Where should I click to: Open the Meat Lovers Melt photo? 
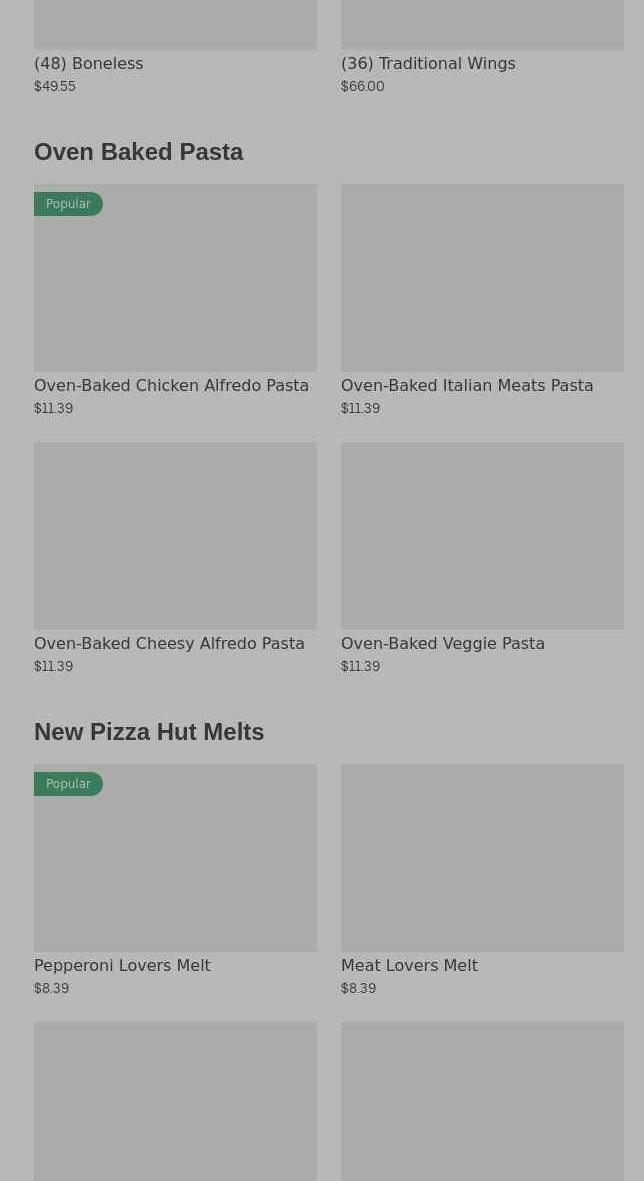pyautogui.click(x=482, y=857)
